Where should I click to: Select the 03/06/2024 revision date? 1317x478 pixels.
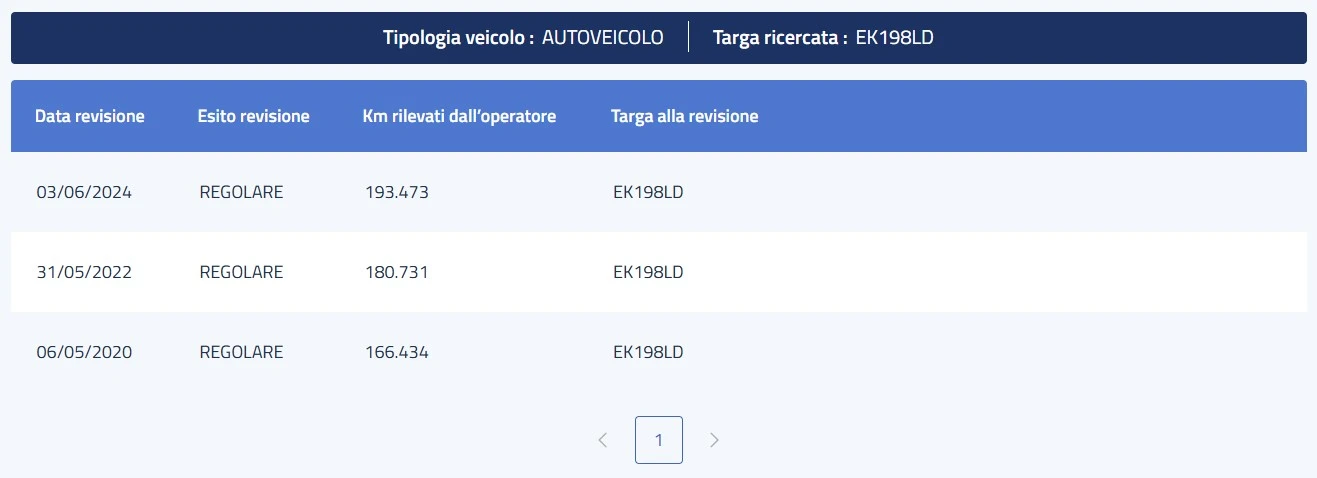84,192
